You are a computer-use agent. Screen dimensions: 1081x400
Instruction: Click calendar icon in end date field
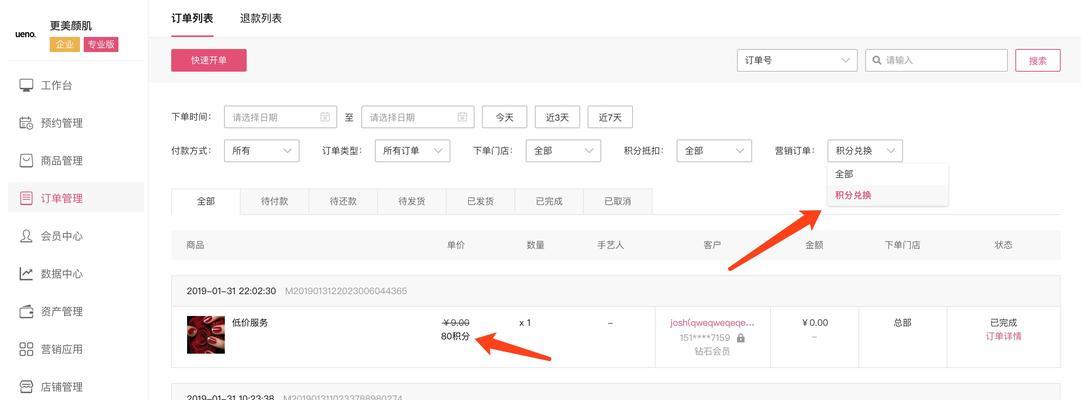point(462,117)
